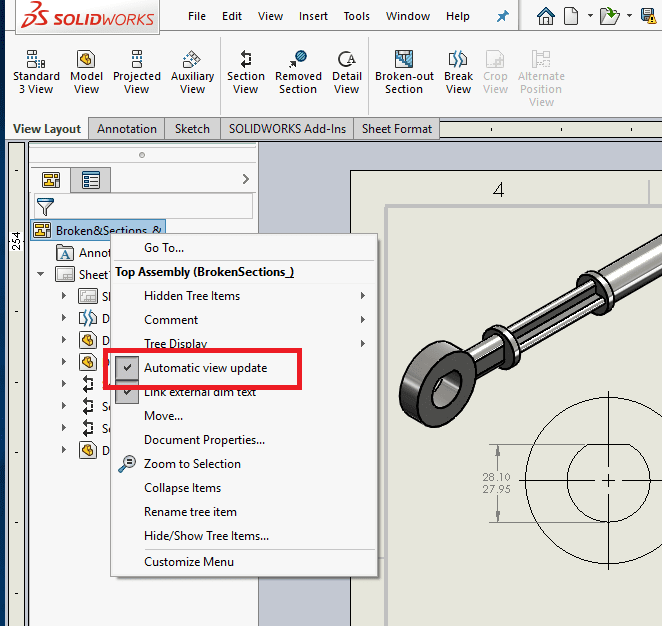Switch to the PropertyManager tab icon
Viewport: 662px width, 626px height.
pyautogui.click(x=91, y=180)
